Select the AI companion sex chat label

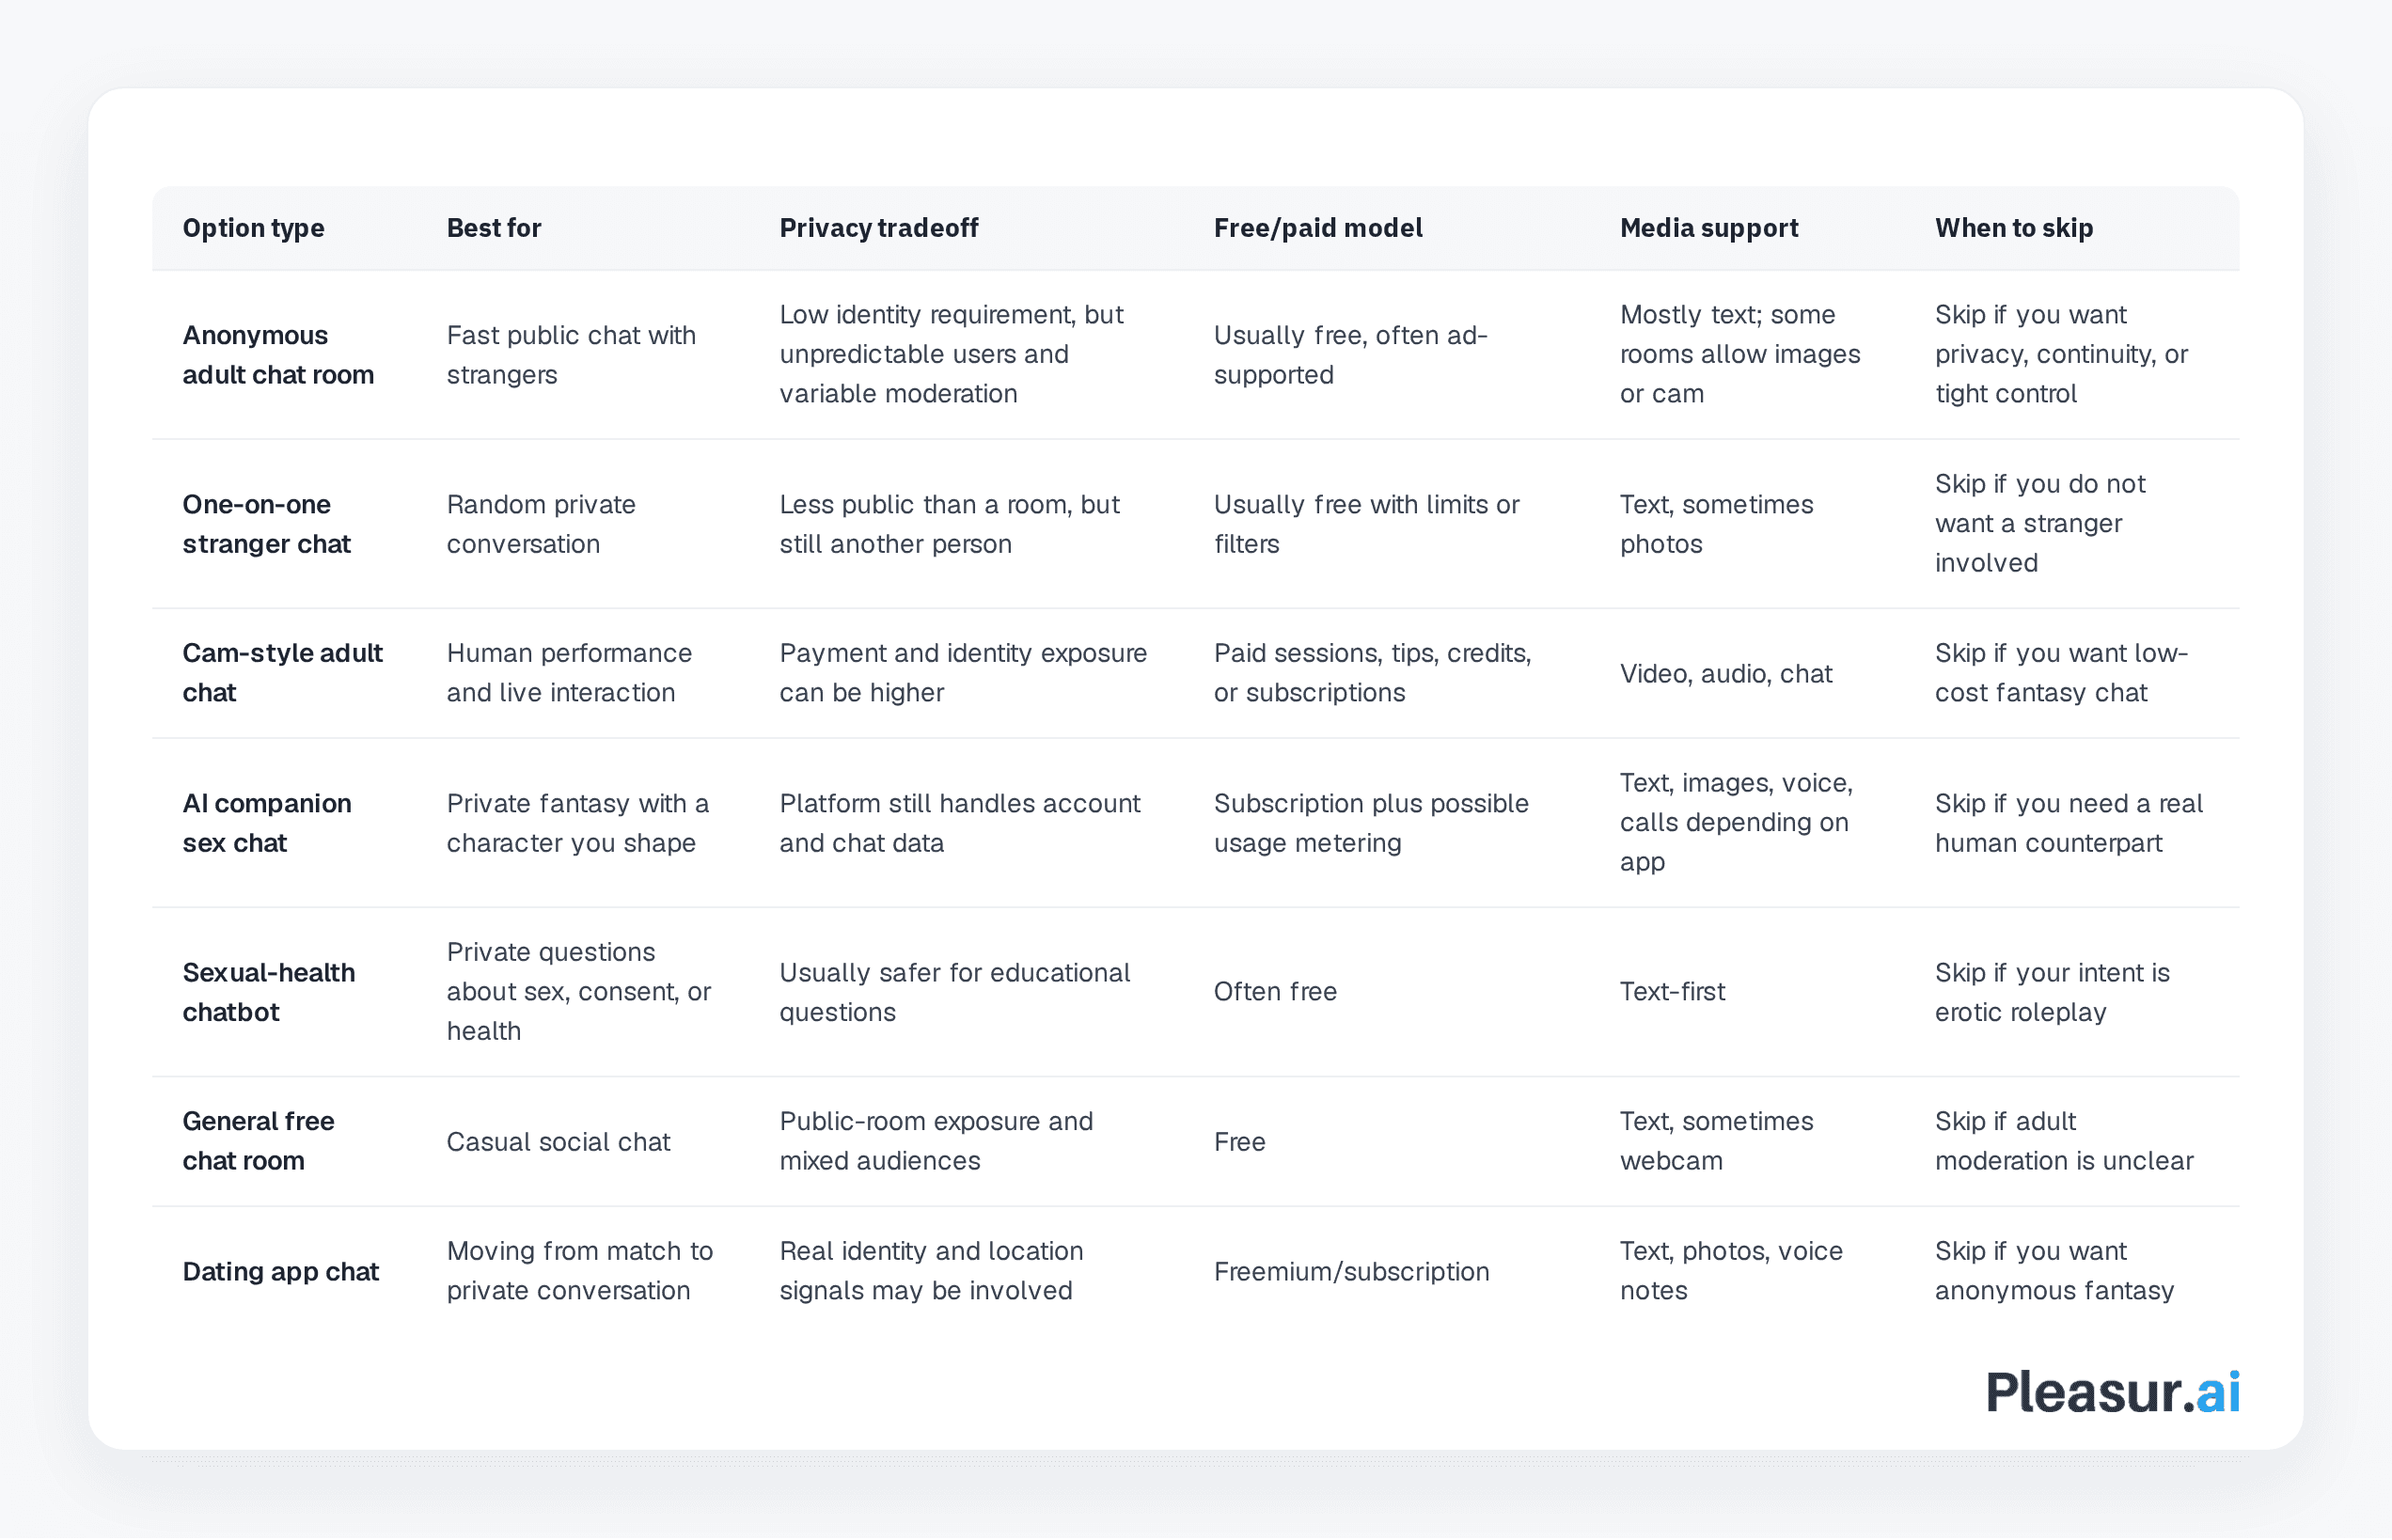(x=266, y=823)
